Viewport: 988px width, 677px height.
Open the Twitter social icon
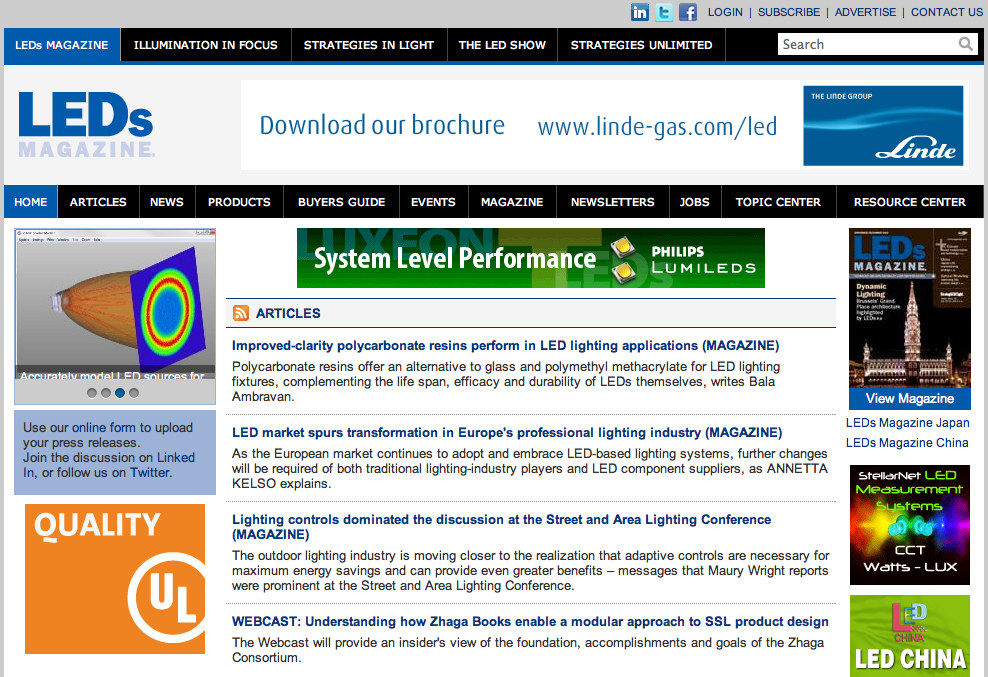tap(663, 12)
